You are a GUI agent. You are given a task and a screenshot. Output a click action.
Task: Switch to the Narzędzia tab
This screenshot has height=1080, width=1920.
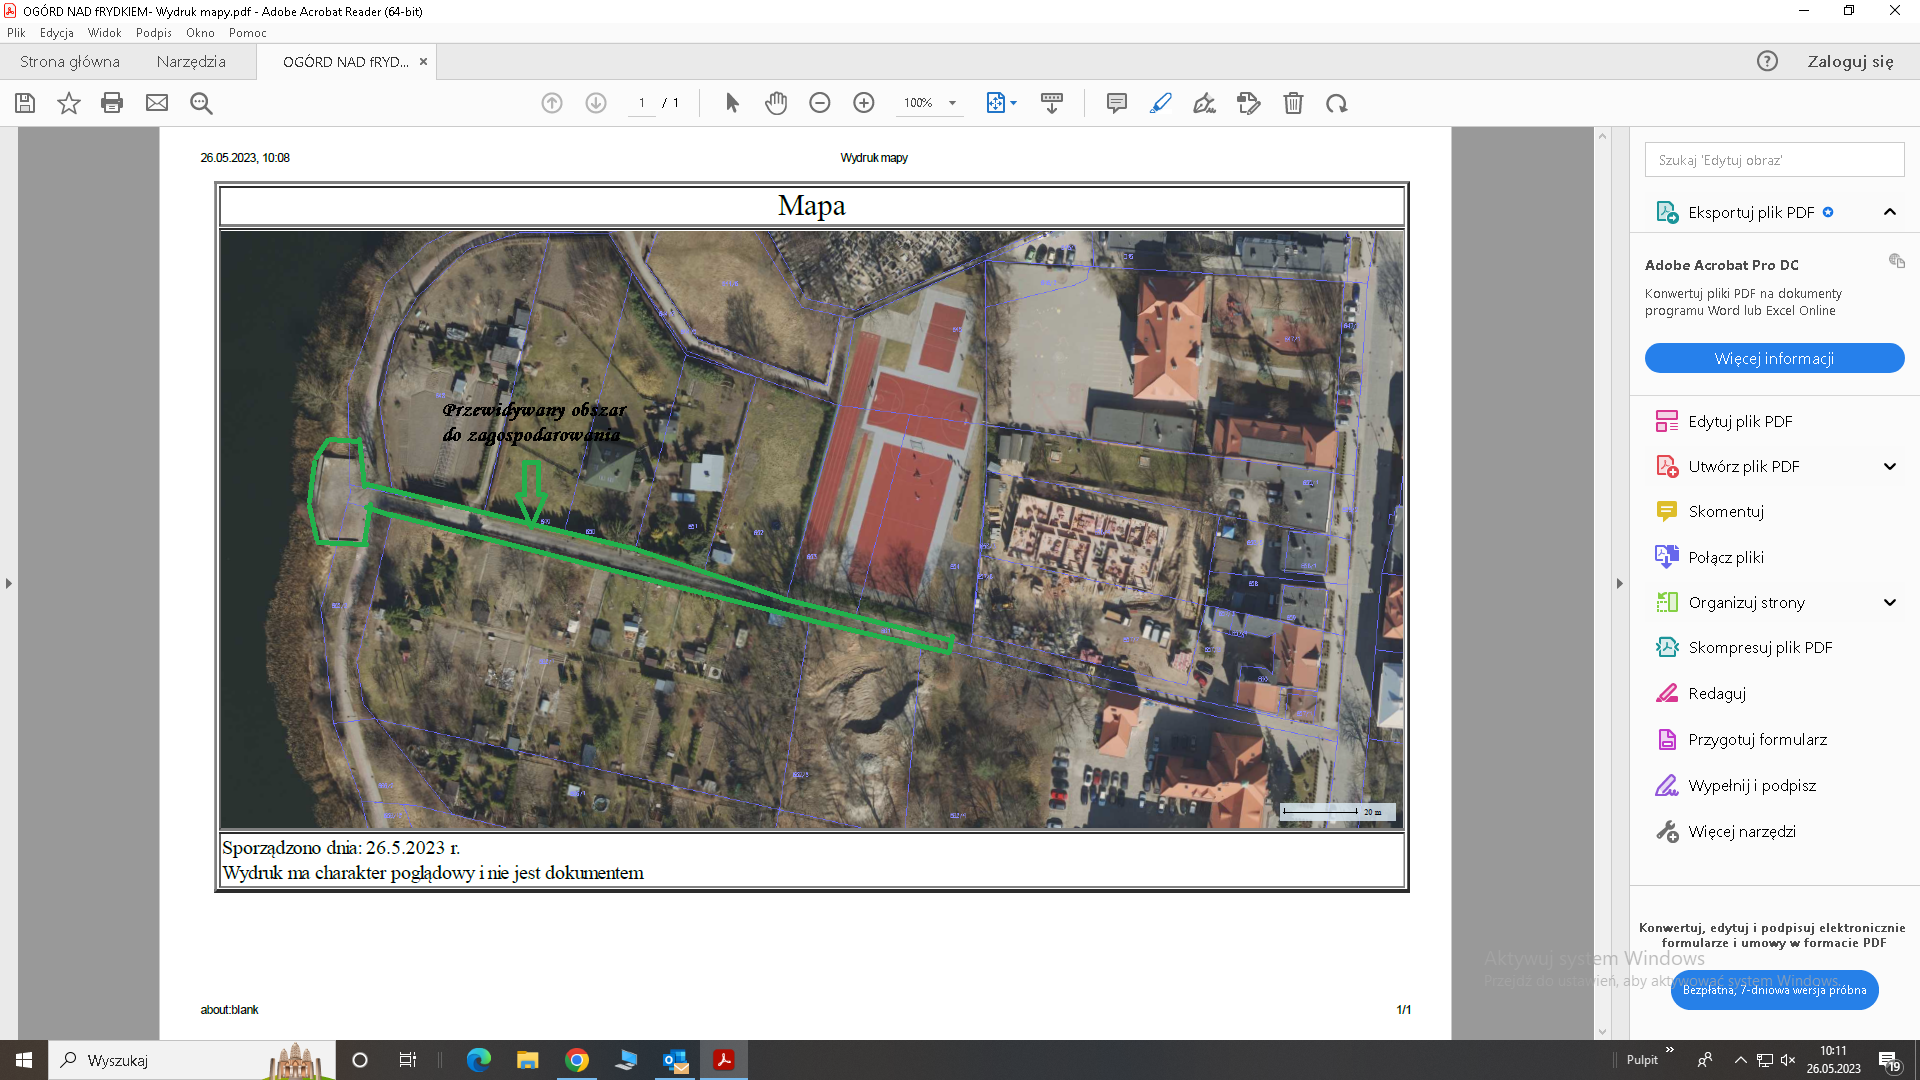coord(191,61)
